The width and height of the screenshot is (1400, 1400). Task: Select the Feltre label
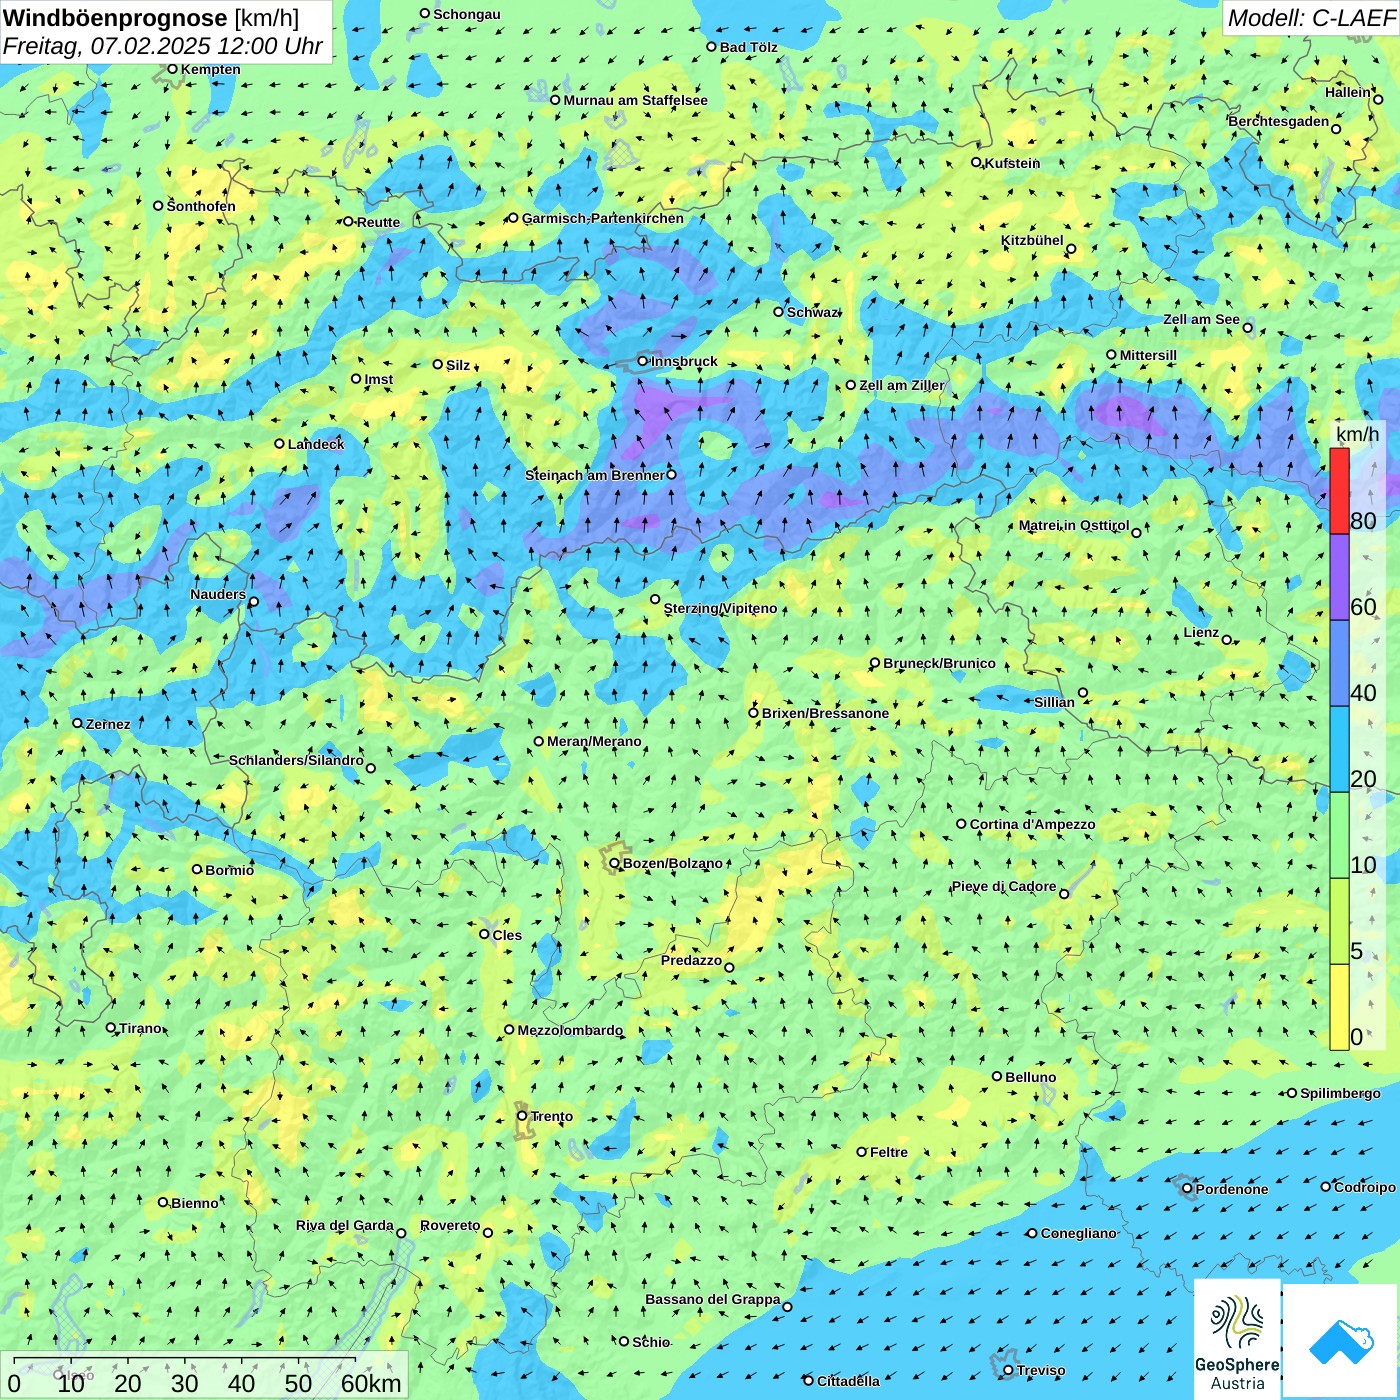888,1152
